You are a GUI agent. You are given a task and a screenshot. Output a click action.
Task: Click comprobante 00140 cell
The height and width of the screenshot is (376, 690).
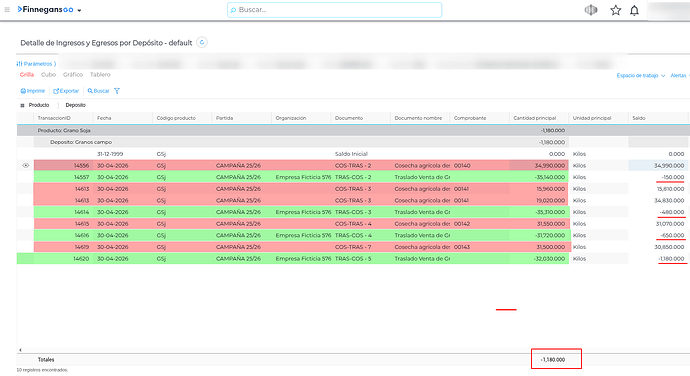click(479, 166)
